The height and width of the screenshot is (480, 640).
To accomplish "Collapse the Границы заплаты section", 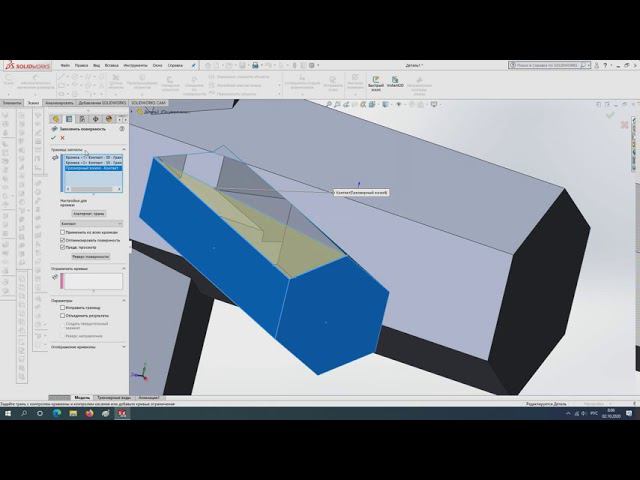I will coord(124,149).
